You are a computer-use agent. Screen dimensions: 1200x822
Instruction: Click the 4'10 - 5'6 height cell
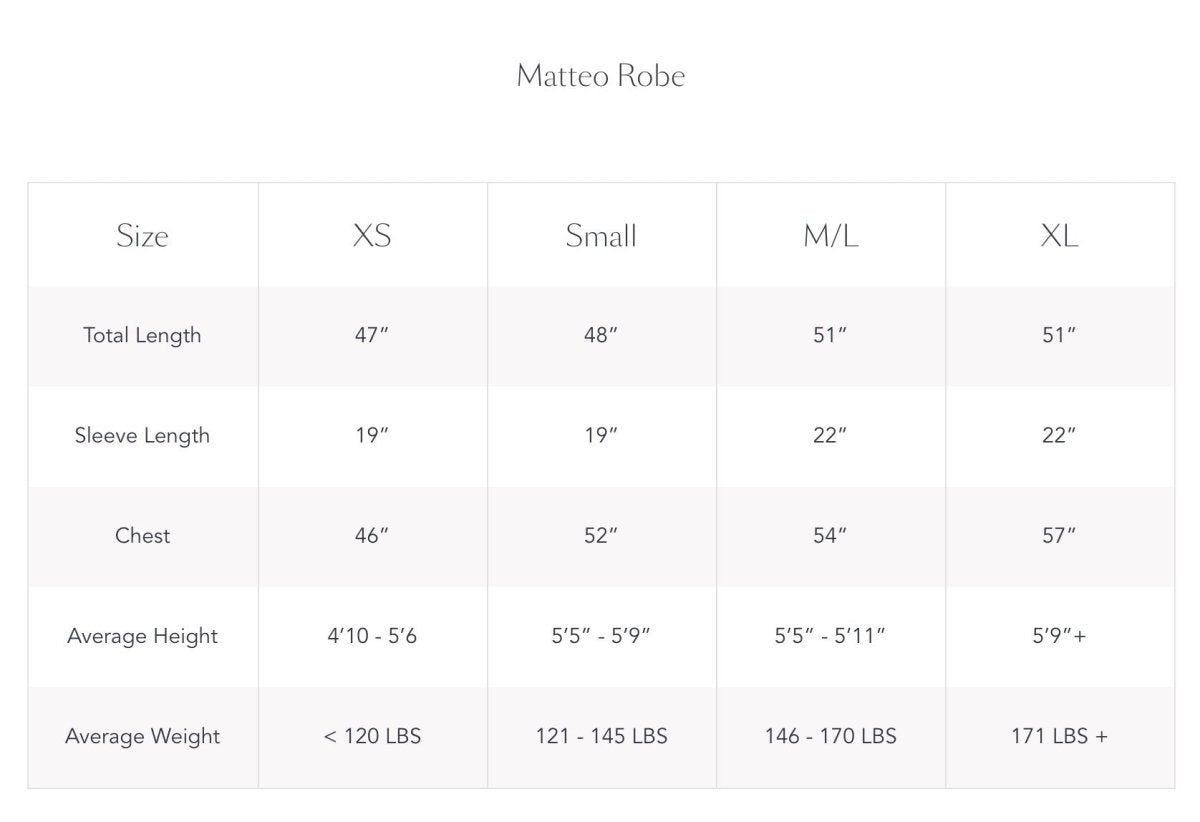pyautogui.click(x=371, y=636)
